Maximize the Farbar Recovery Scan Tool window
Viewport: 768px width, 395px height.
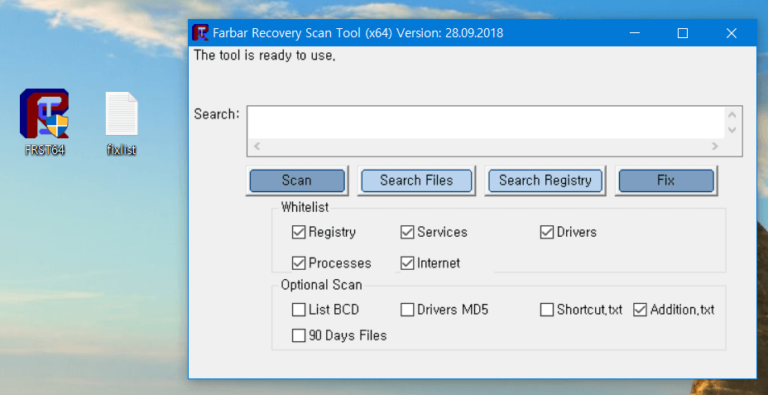point(682,33)
